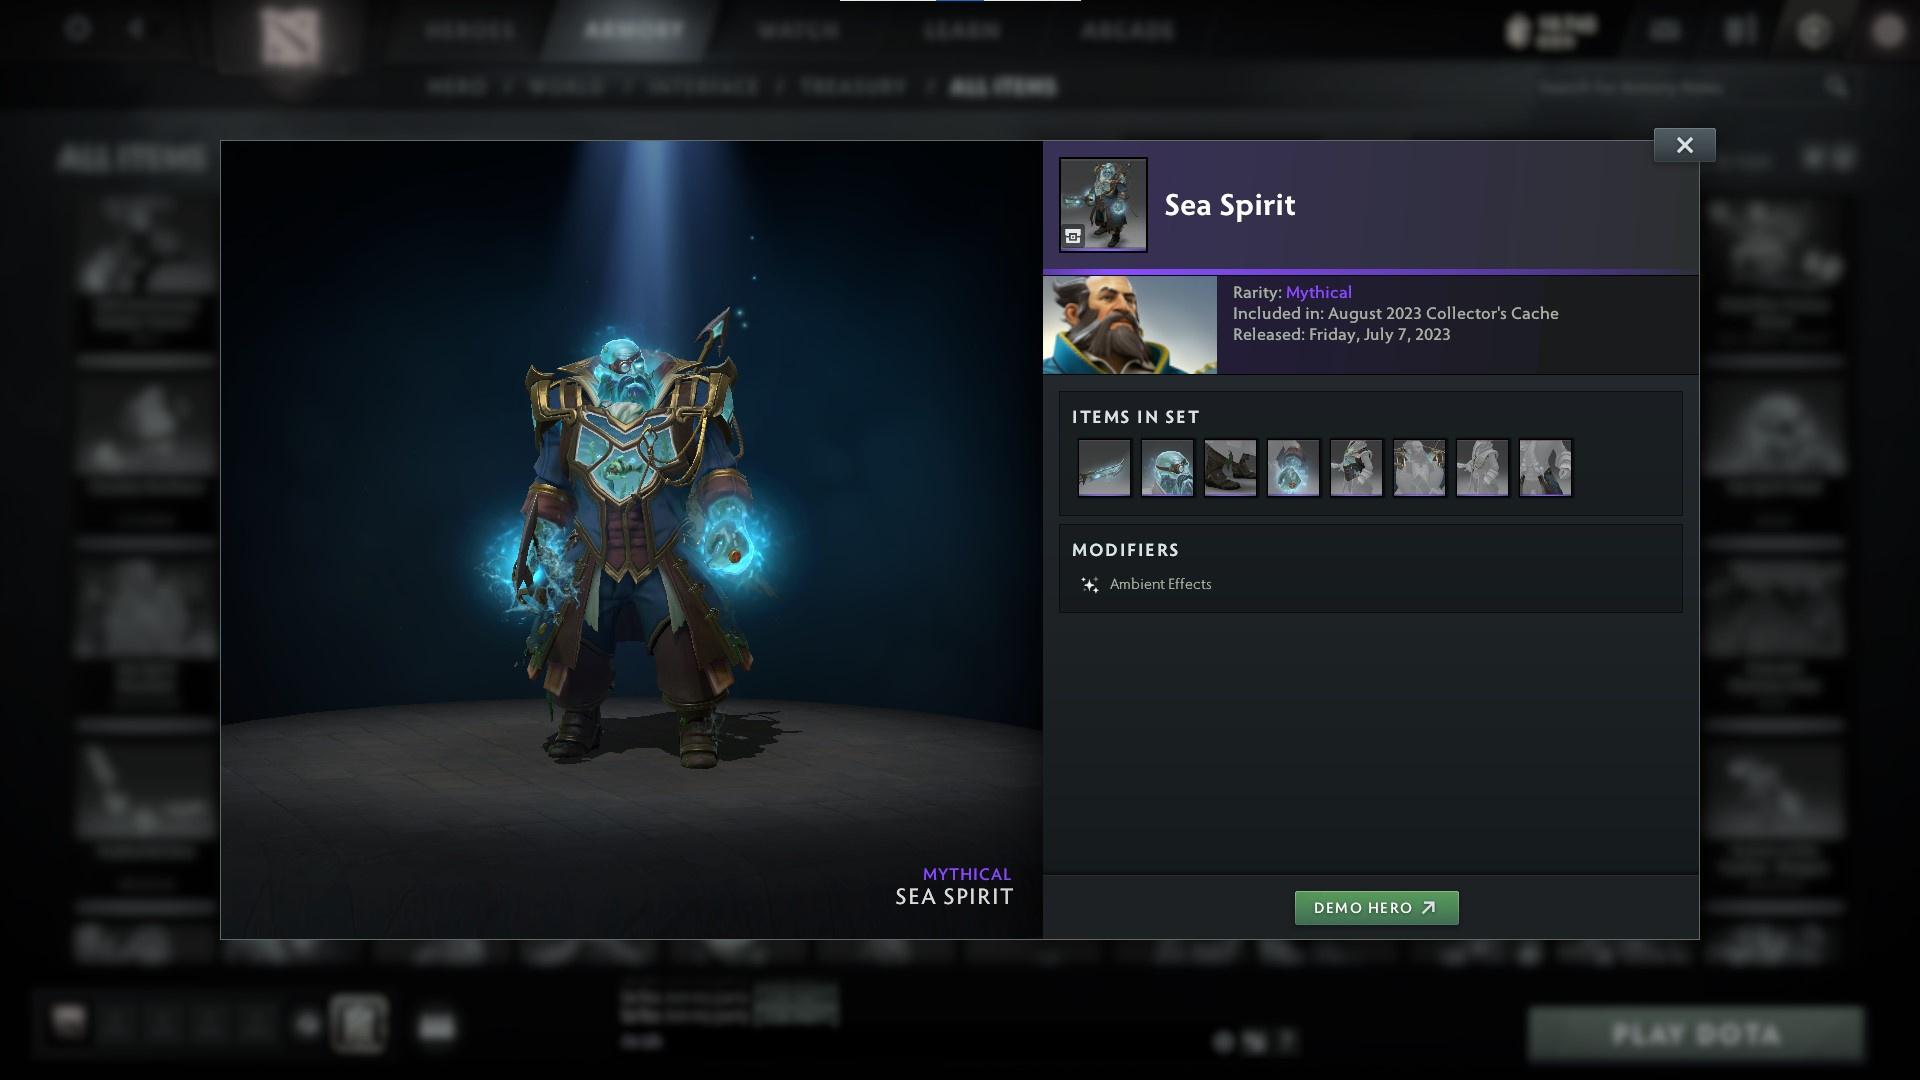The image size is (1920, 1080).
Task: Select the boots item in Items In Set
Action: coord(1230,468)
